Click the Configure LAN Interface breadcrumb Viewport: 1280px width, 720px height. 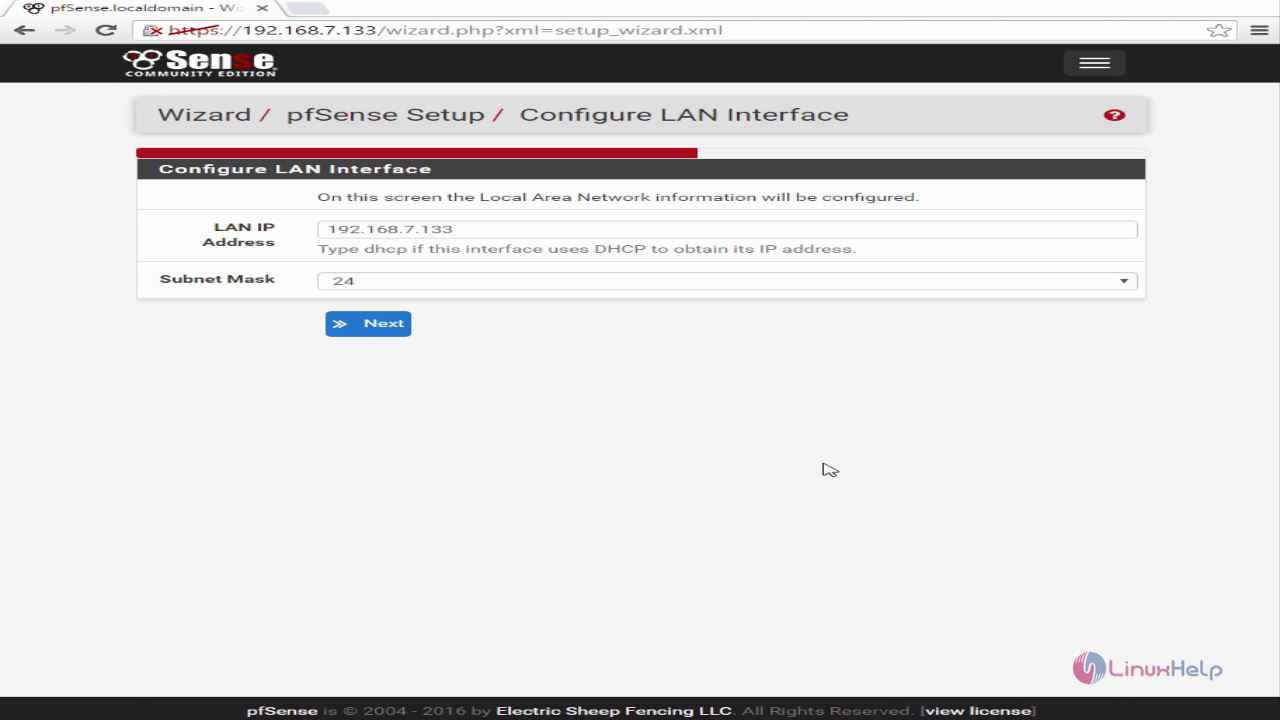(684, 114)
